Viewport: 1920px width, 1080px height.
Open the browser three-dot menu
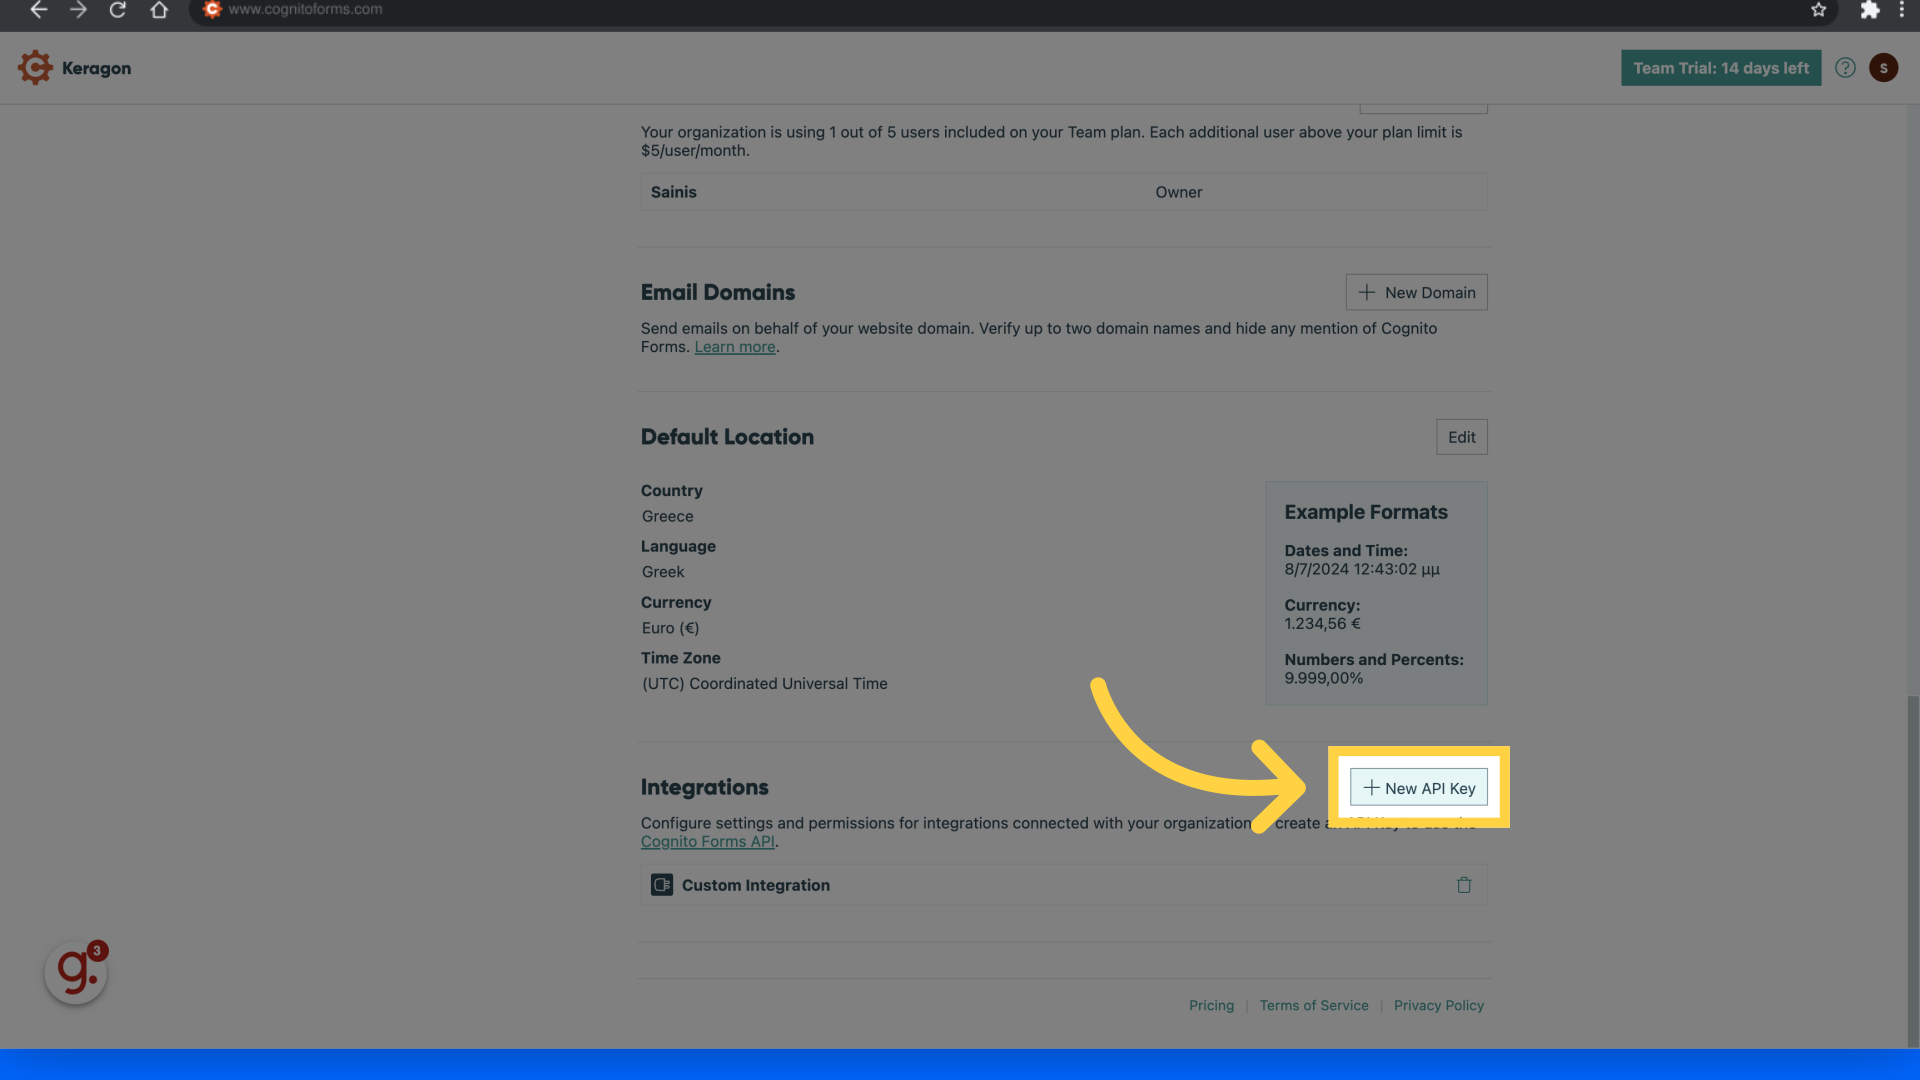(x=1903, y=10)
